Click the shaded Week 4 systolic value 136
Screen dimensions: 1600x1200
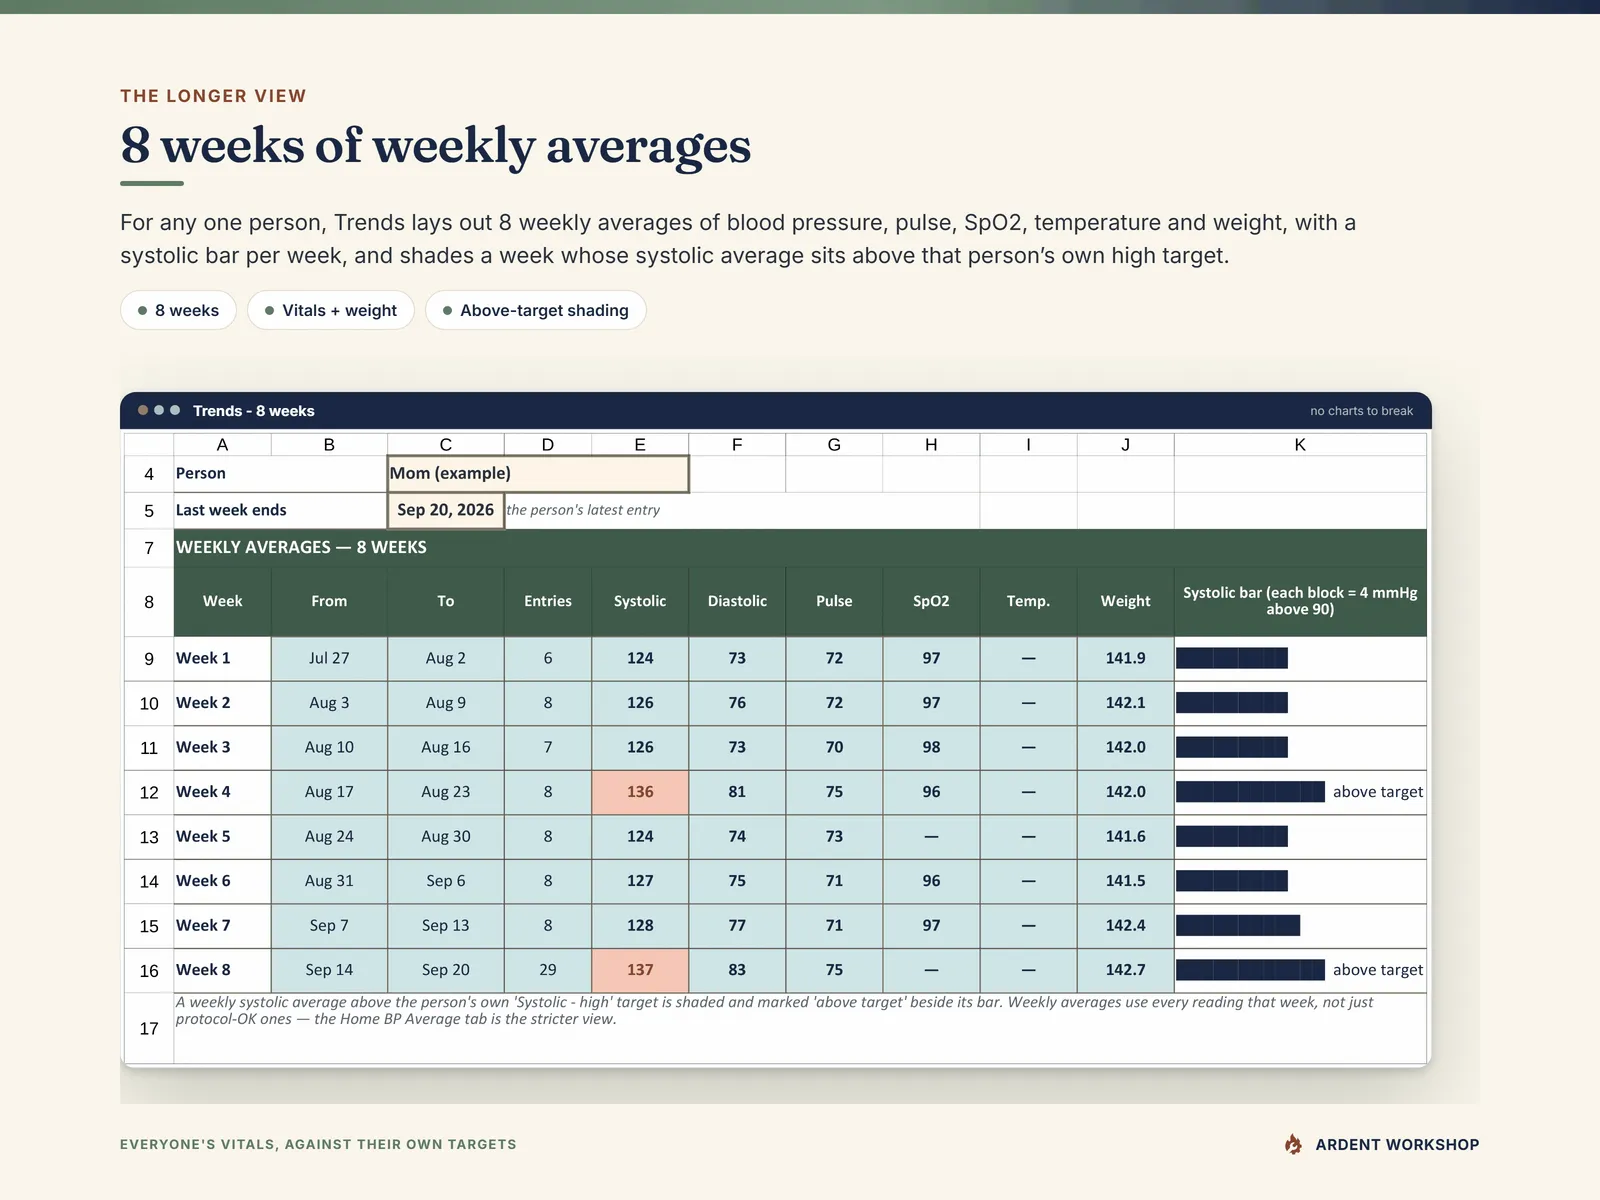pyautogui.click(x=640, y=792)
